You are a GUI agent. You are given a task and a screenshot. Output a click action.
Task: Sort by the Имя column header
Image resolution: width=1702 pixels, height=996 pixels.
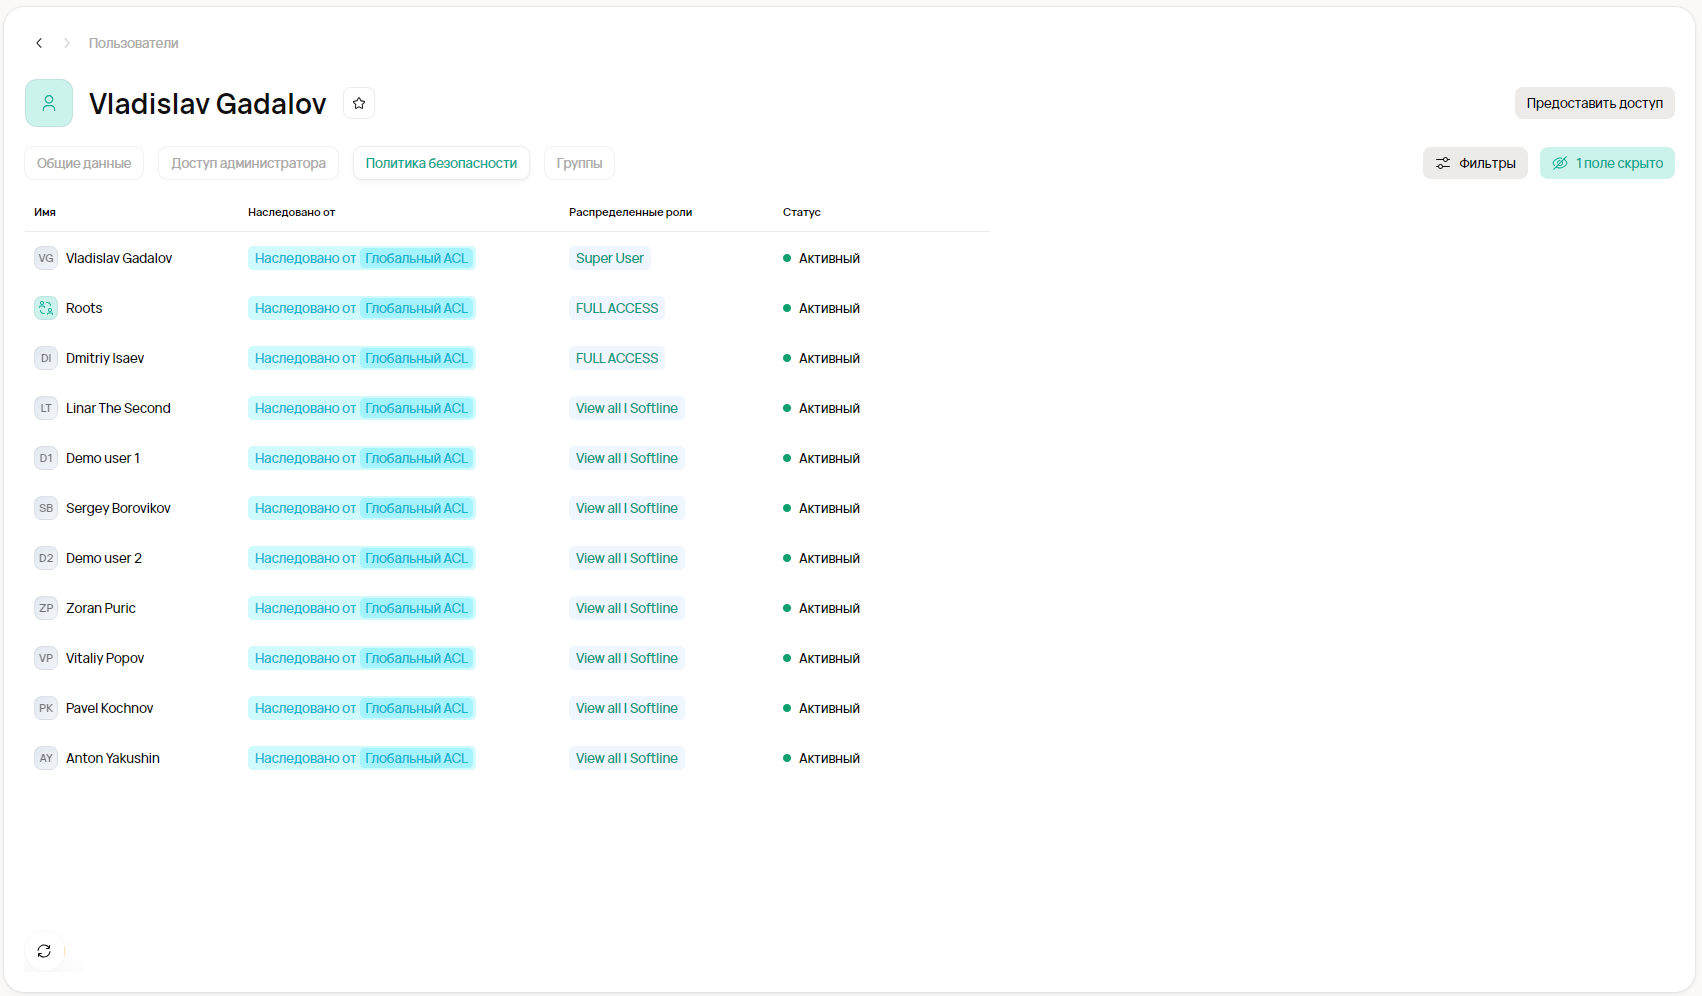pos(45,212)
